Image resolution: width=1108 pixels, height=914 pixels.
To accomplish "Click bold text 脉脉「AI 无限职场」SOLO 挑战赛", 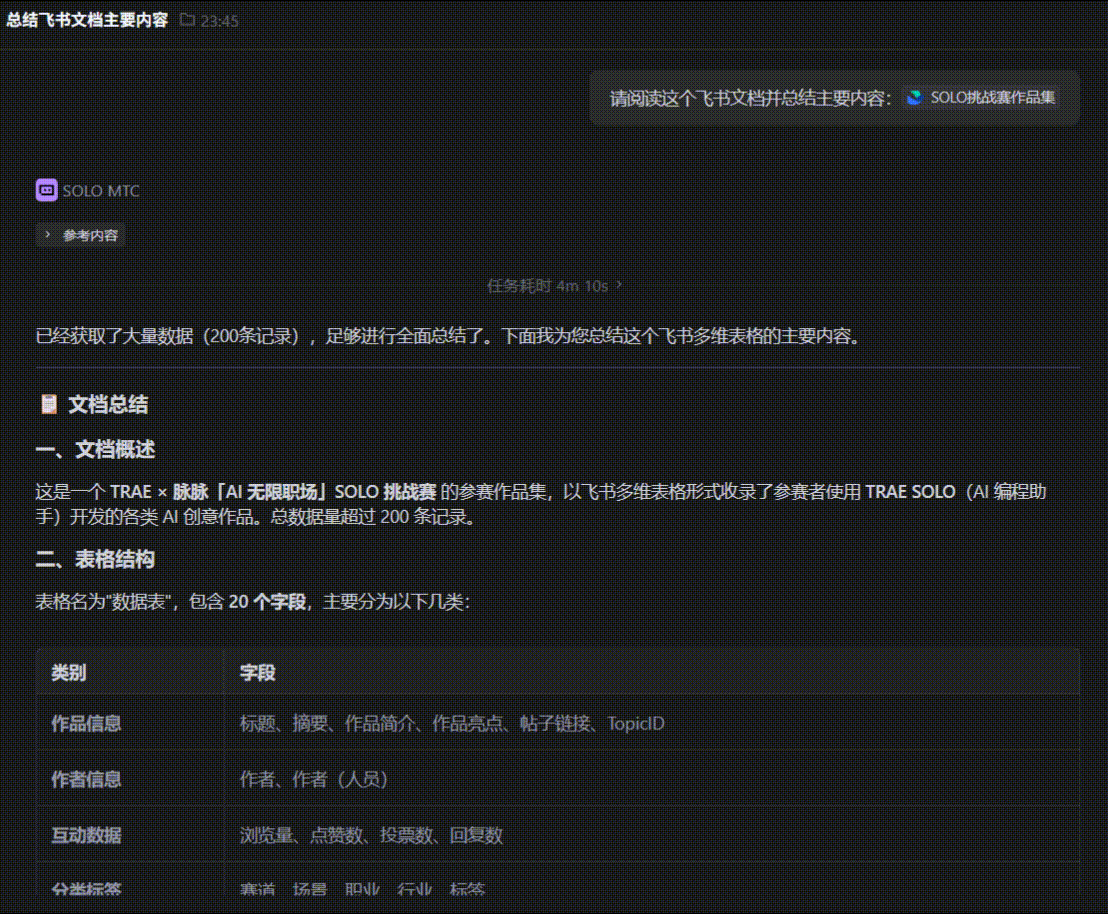I will 305,492.
